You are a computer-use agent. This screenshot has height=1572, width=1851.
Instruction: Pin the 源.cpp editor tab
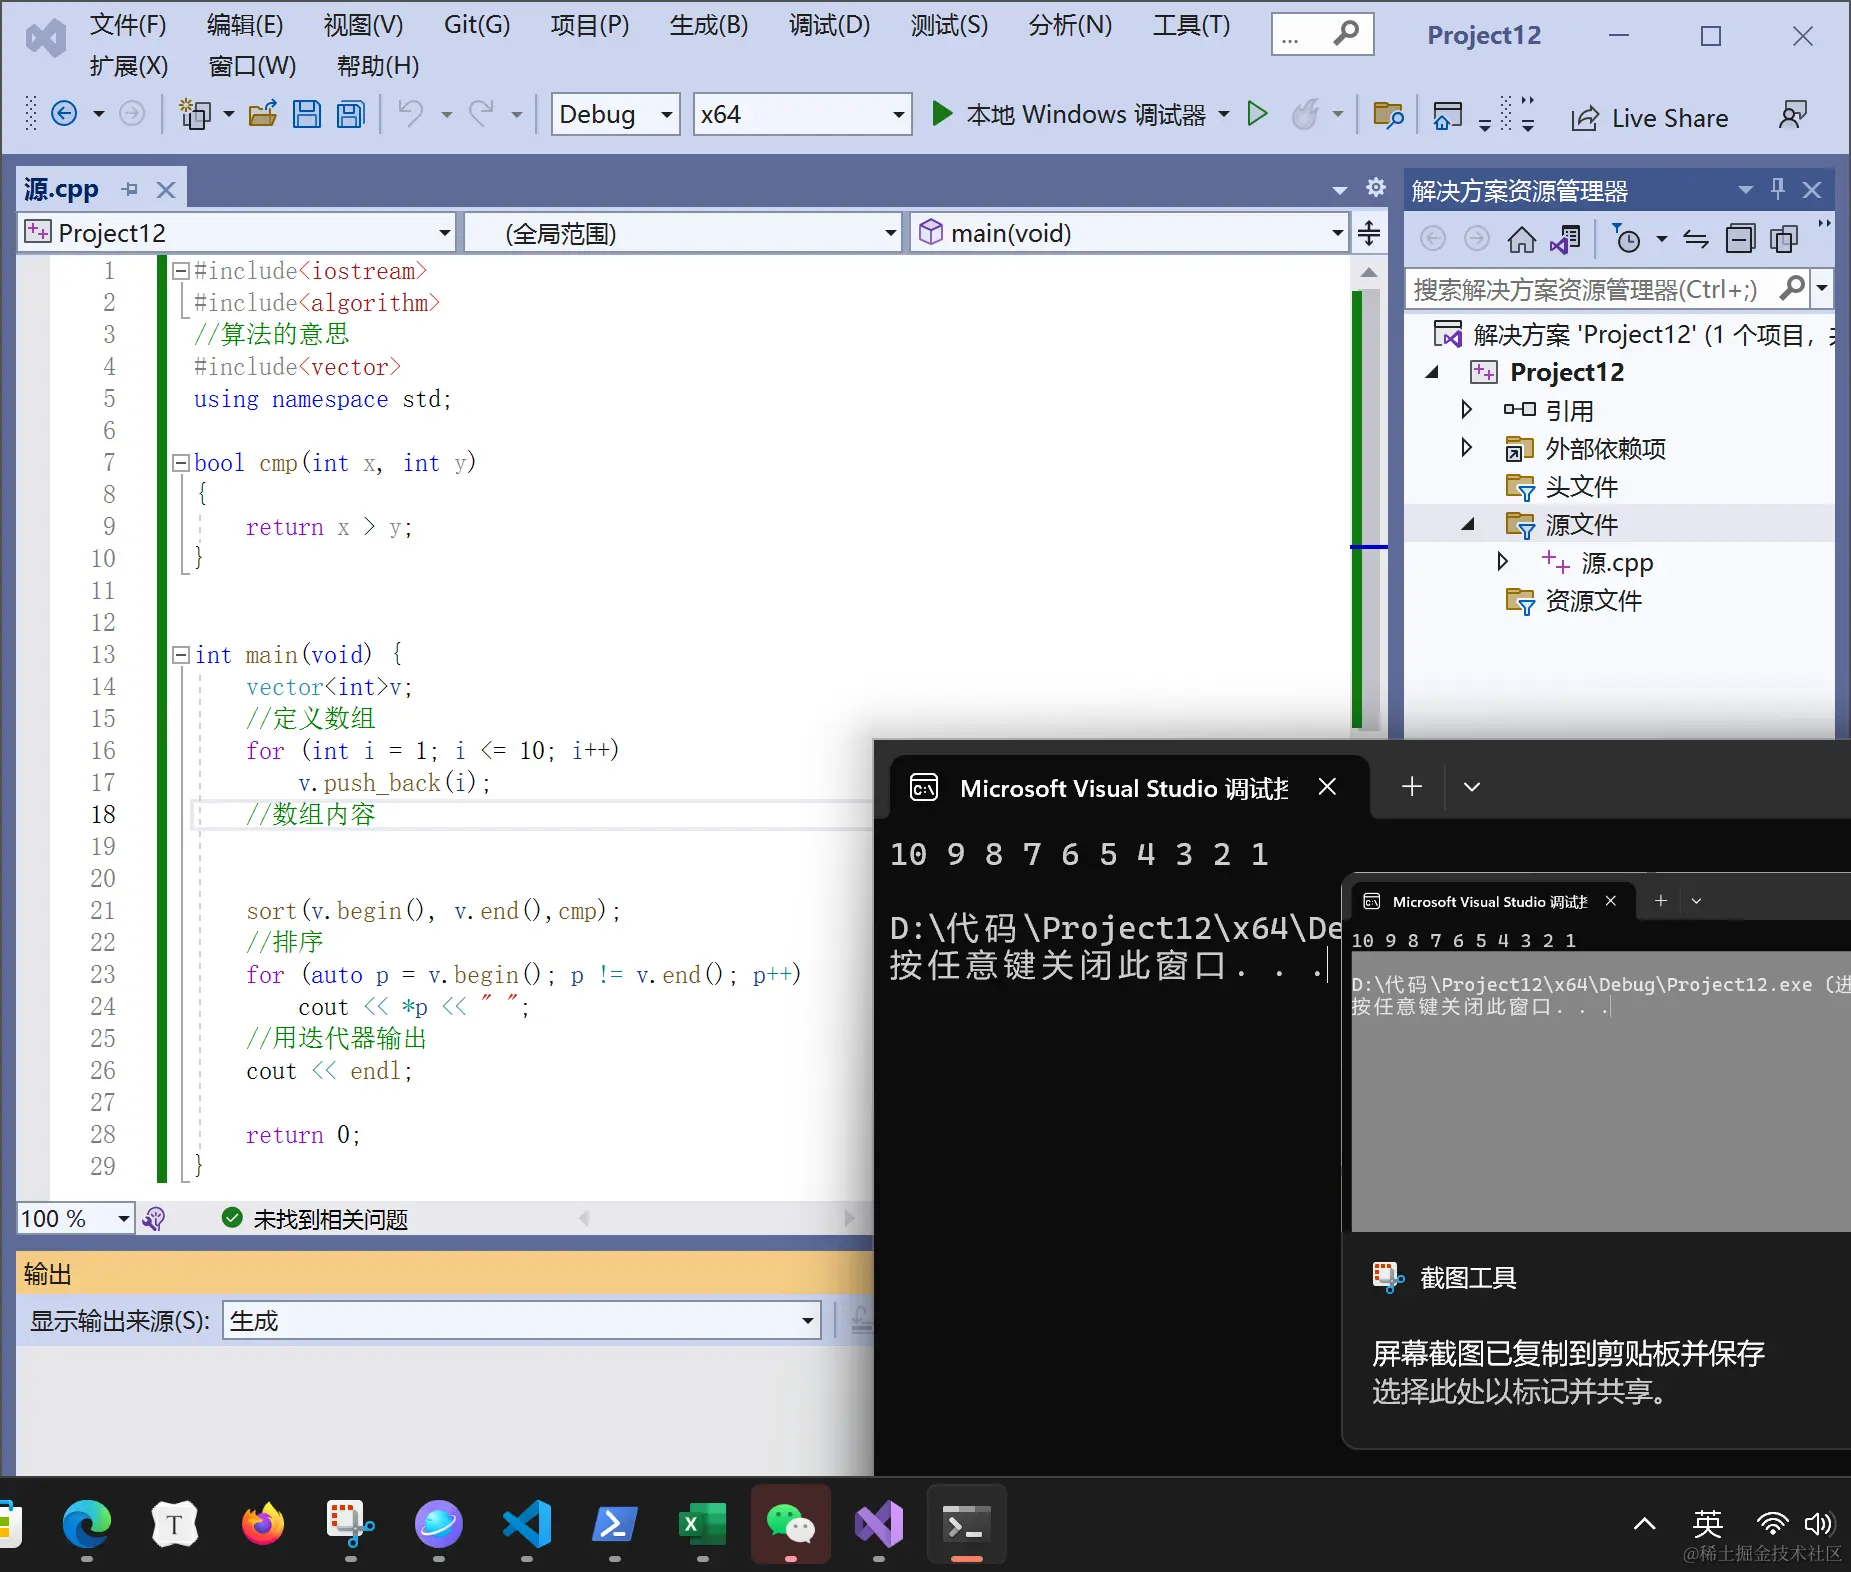pyautogui.click(x=130, y=188)
